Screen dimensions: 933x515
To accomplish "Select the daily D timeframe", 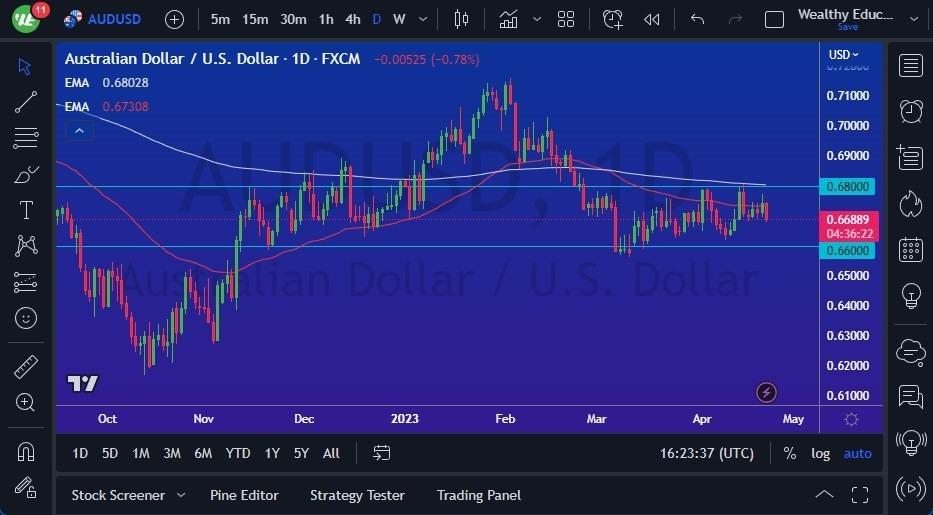I will click(x=377, y=20).
